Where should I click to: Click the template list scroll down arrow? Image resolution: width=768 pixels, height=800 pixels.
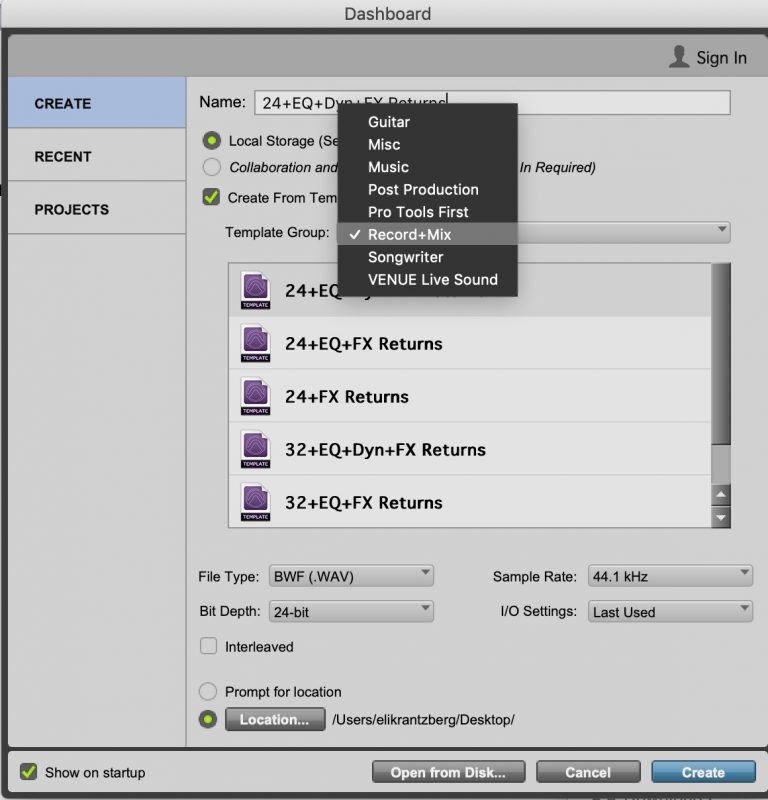pos(720,518)
